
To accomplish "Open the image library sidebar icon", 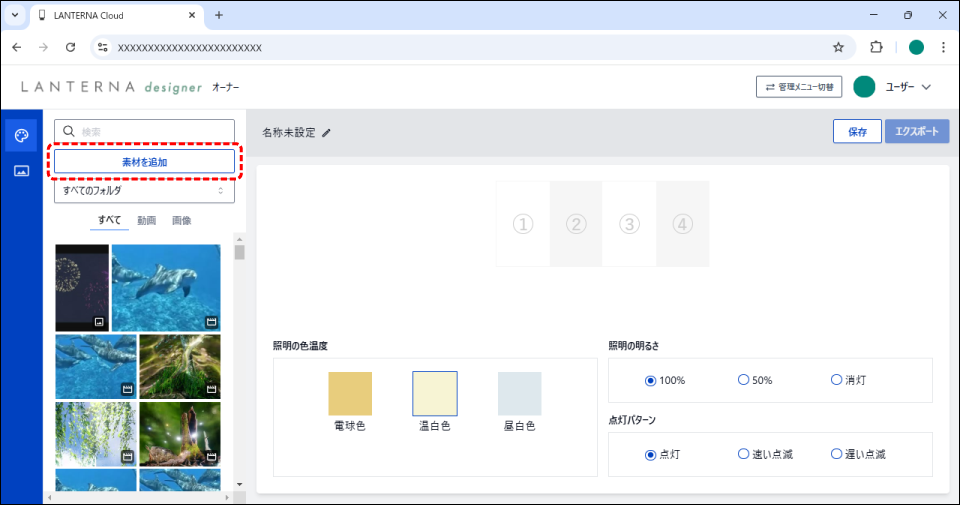I will [21, 171].
